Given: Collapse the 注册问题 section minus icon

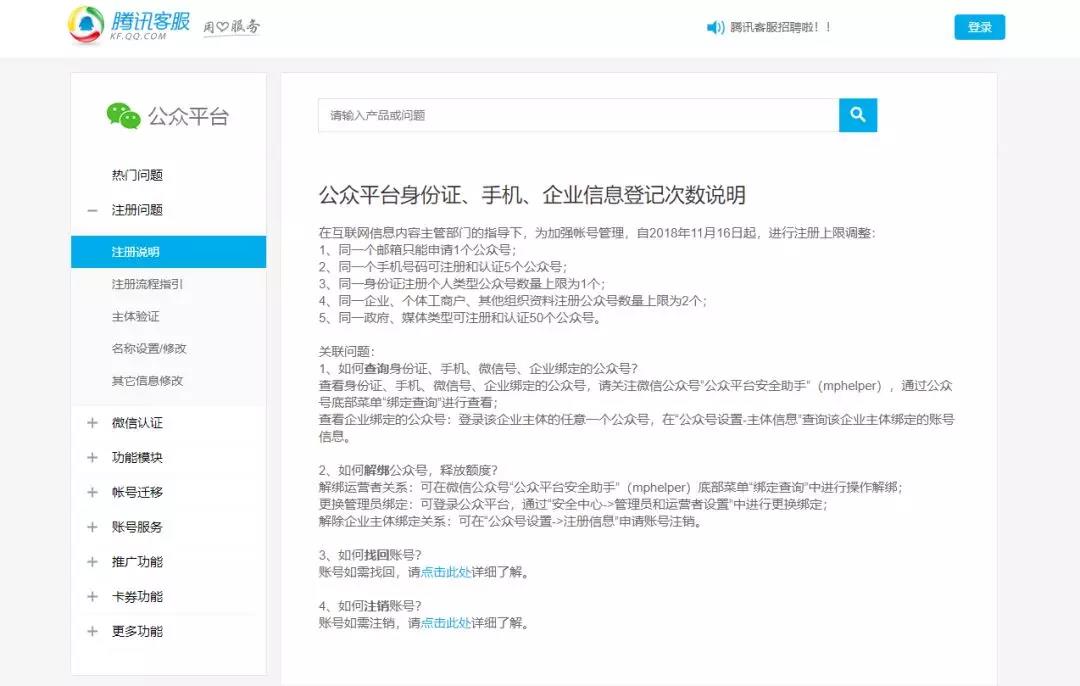Looking at the screenshot, I should pyautogui.click(x=92, y=210).
